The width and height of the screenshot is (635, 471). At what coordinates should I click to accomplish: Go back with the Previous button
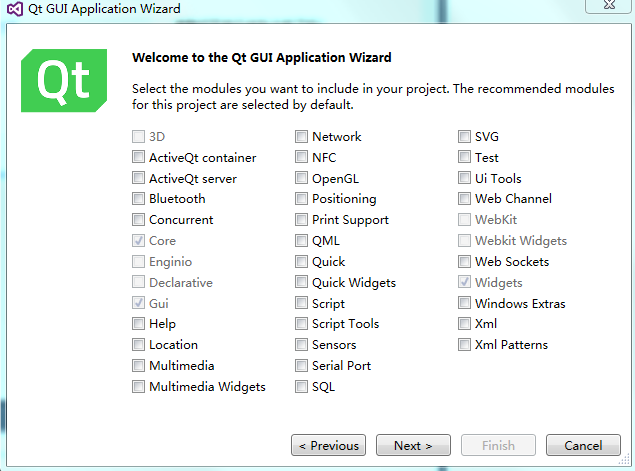328,445
